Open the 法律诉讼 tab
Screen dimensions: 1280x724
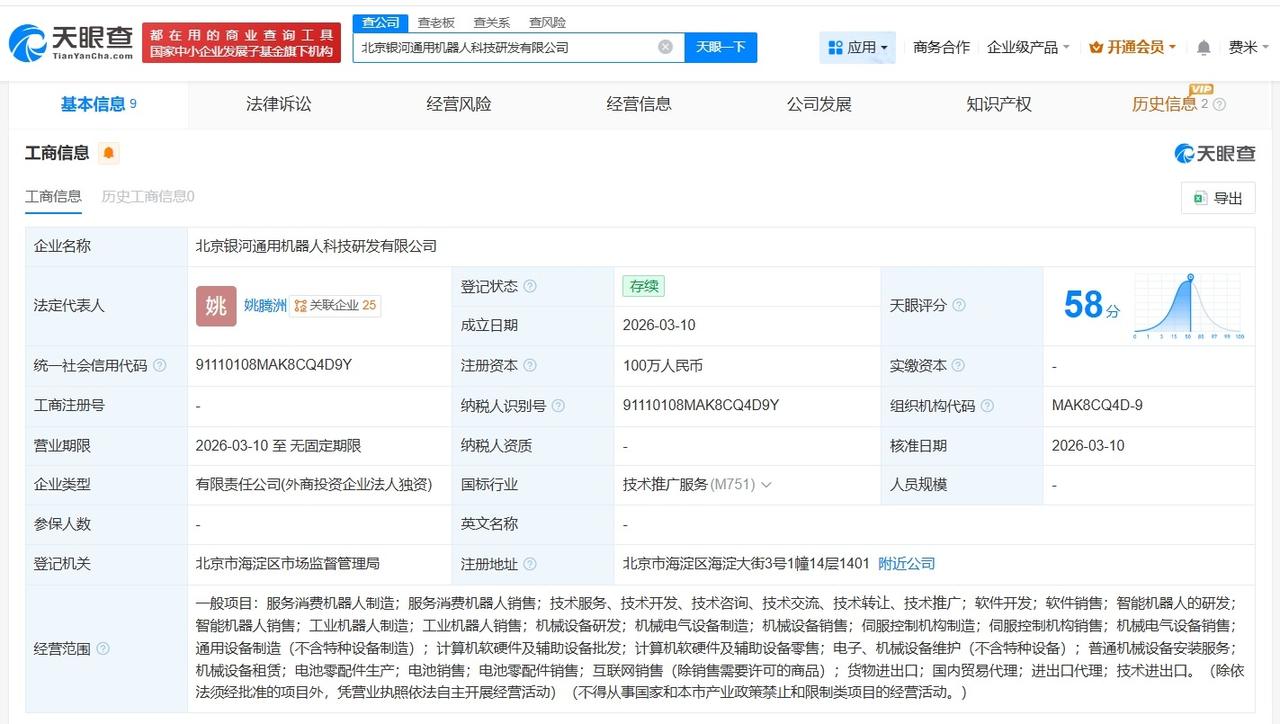[278, 103]
